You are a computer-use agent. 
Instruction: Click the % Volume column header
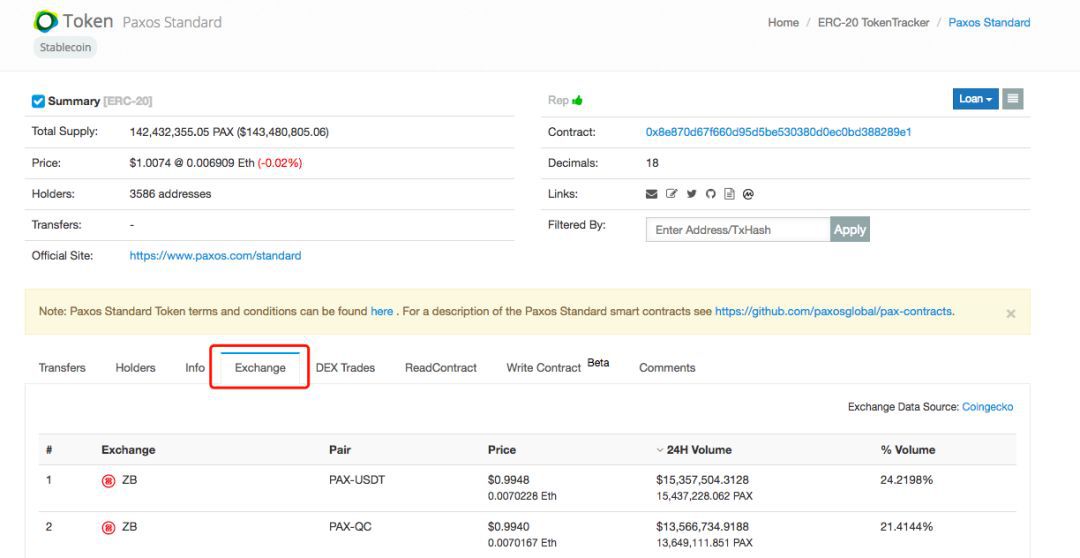908,450
